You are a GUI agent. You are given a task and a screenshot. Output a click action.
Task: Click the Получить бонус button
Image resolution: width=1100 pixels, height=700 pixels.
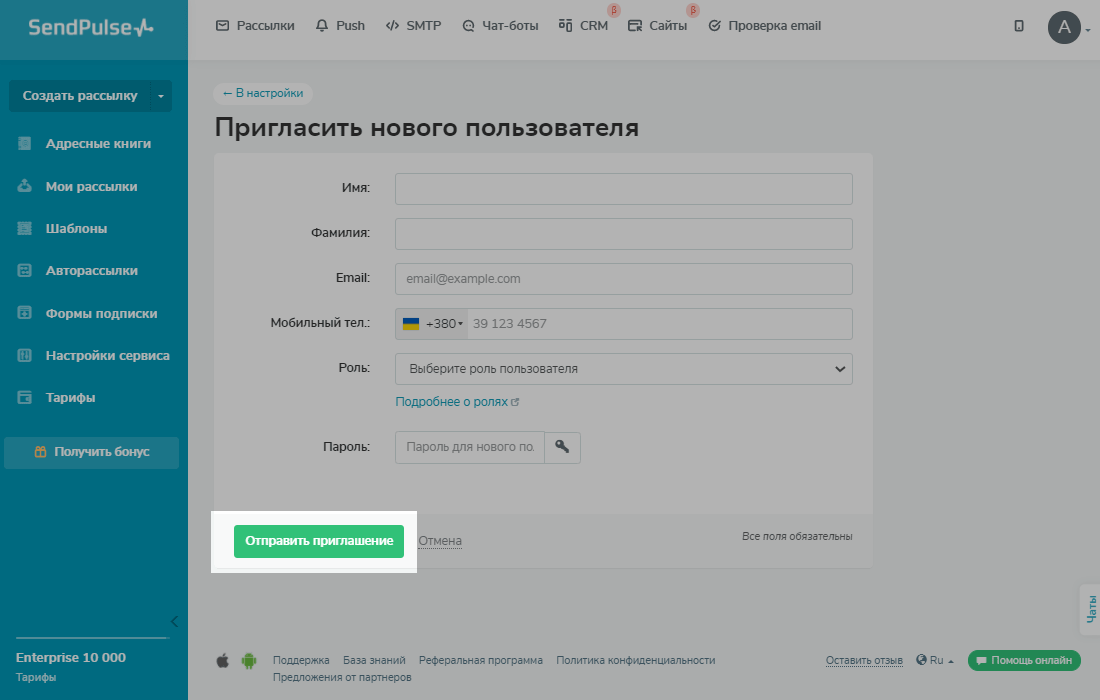pos(91,452)
